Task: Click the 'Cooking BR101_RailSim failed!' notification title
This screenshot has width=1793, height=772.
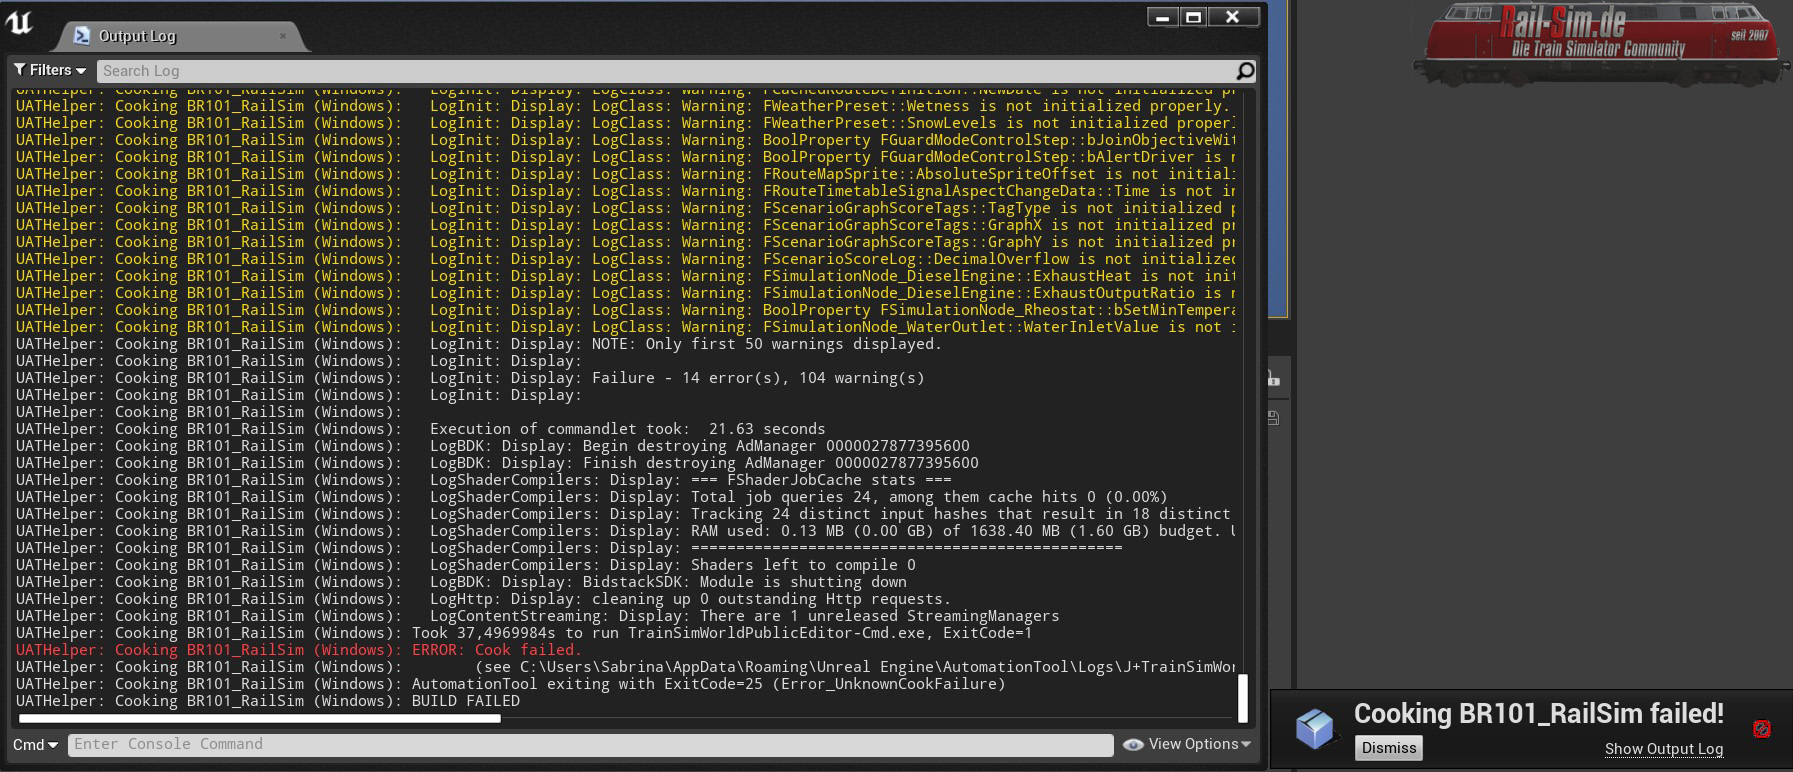Action: point(1539,714)
